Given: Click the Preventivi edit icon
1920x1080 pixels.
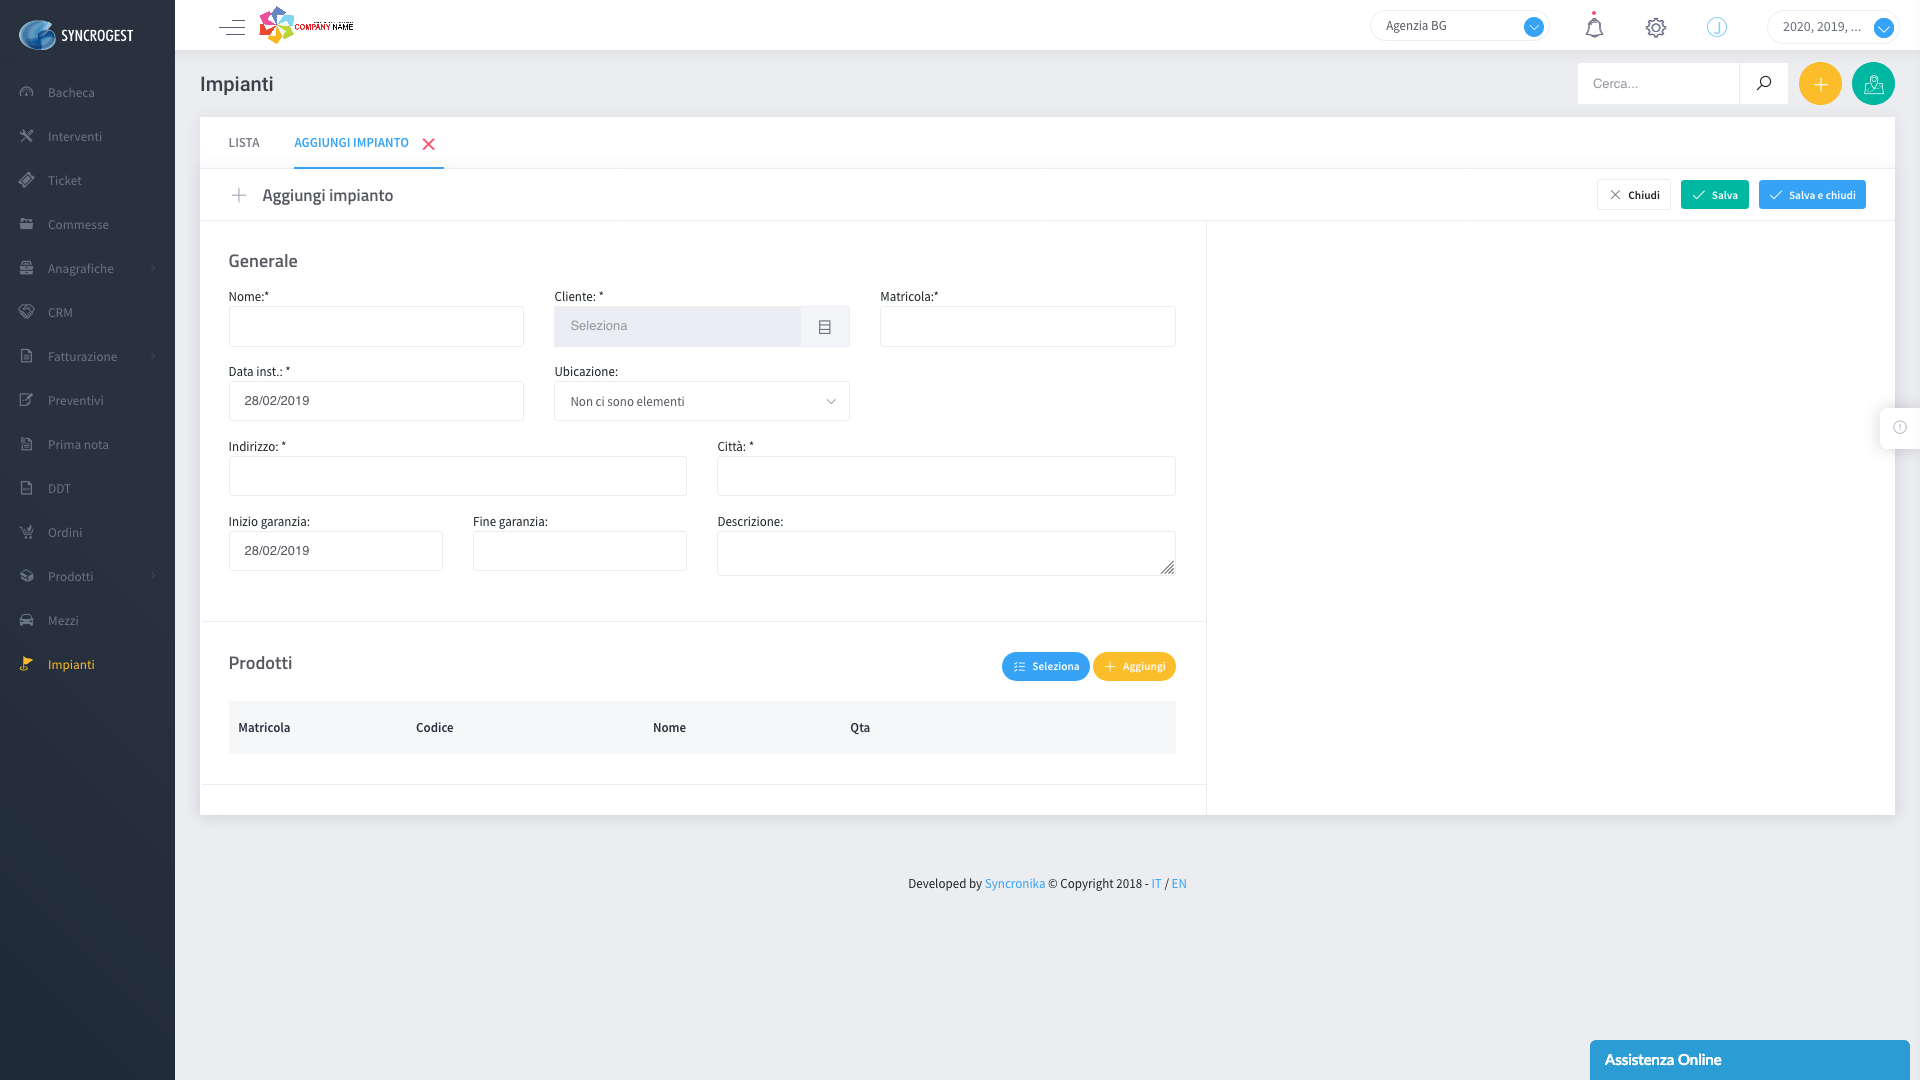Looking at the screenshot, I should click(27, 400).
